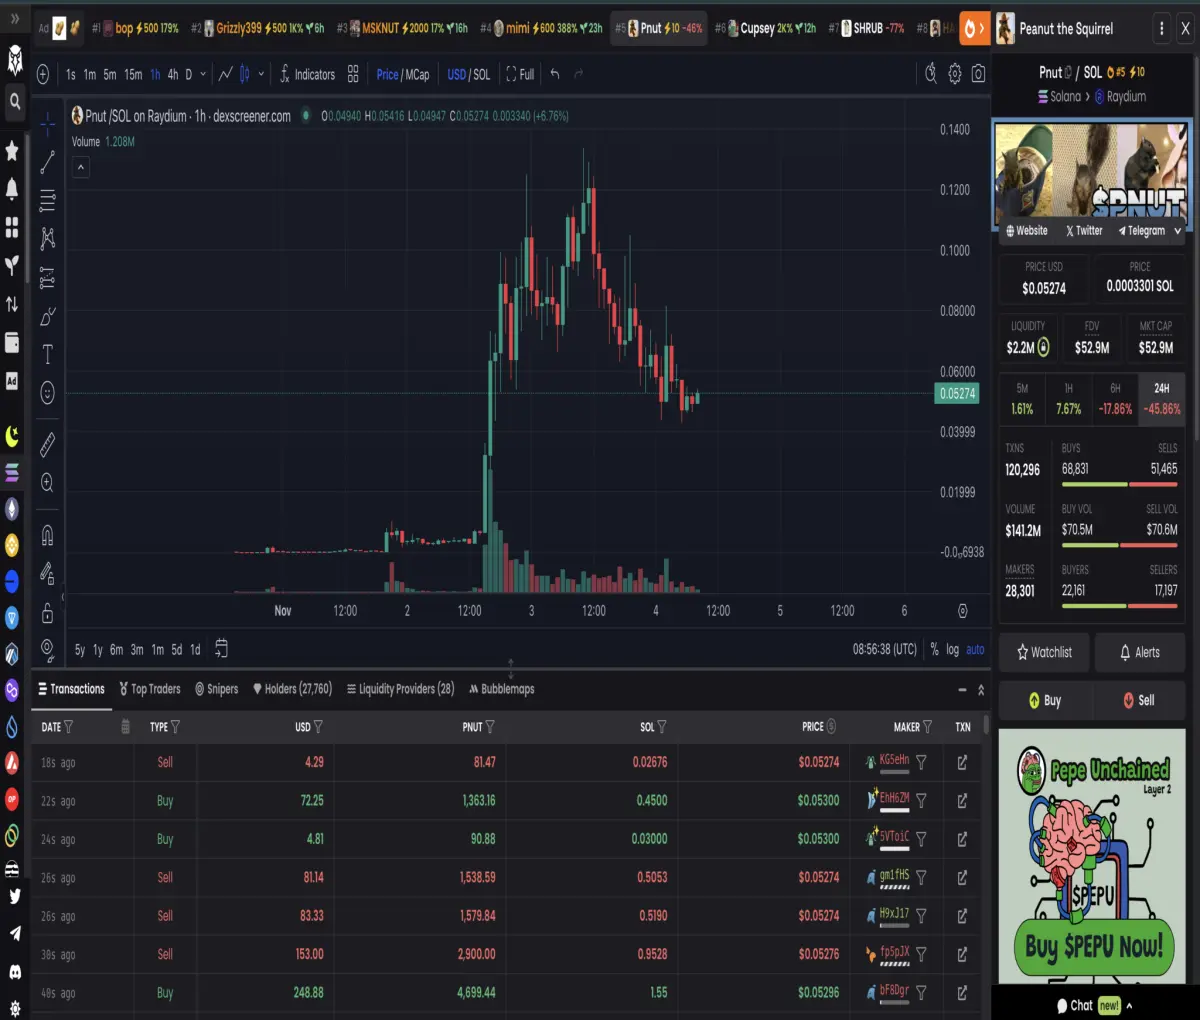The width and height of the screenshot is (1200, 1020).
Task: Open explorer link for KG5eHn transaction
Action: pyautogui.click(x=962, y=762)
